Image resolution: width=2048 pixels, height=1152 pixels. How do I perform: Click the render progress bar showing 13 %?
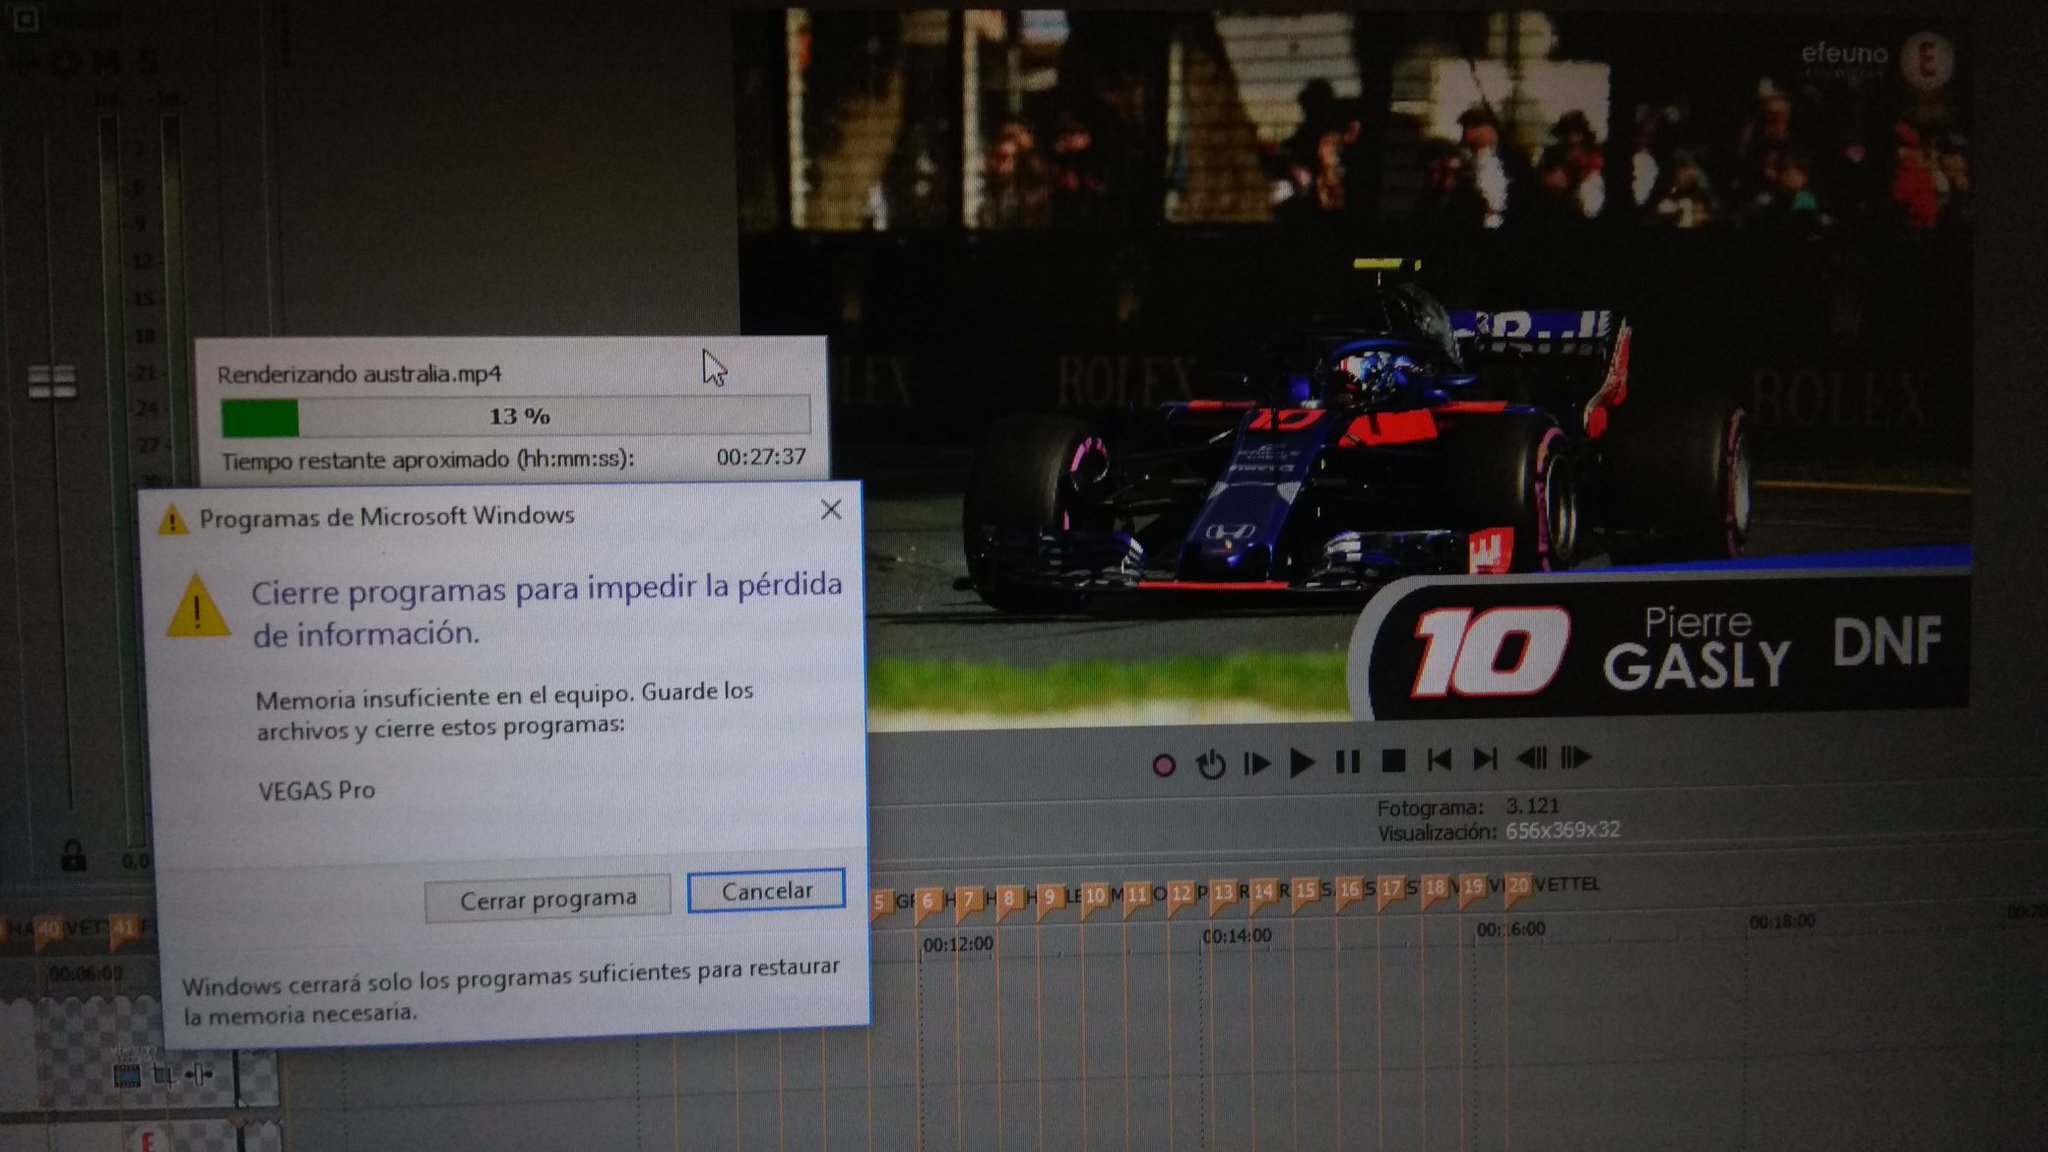click(x=515, y=416)
